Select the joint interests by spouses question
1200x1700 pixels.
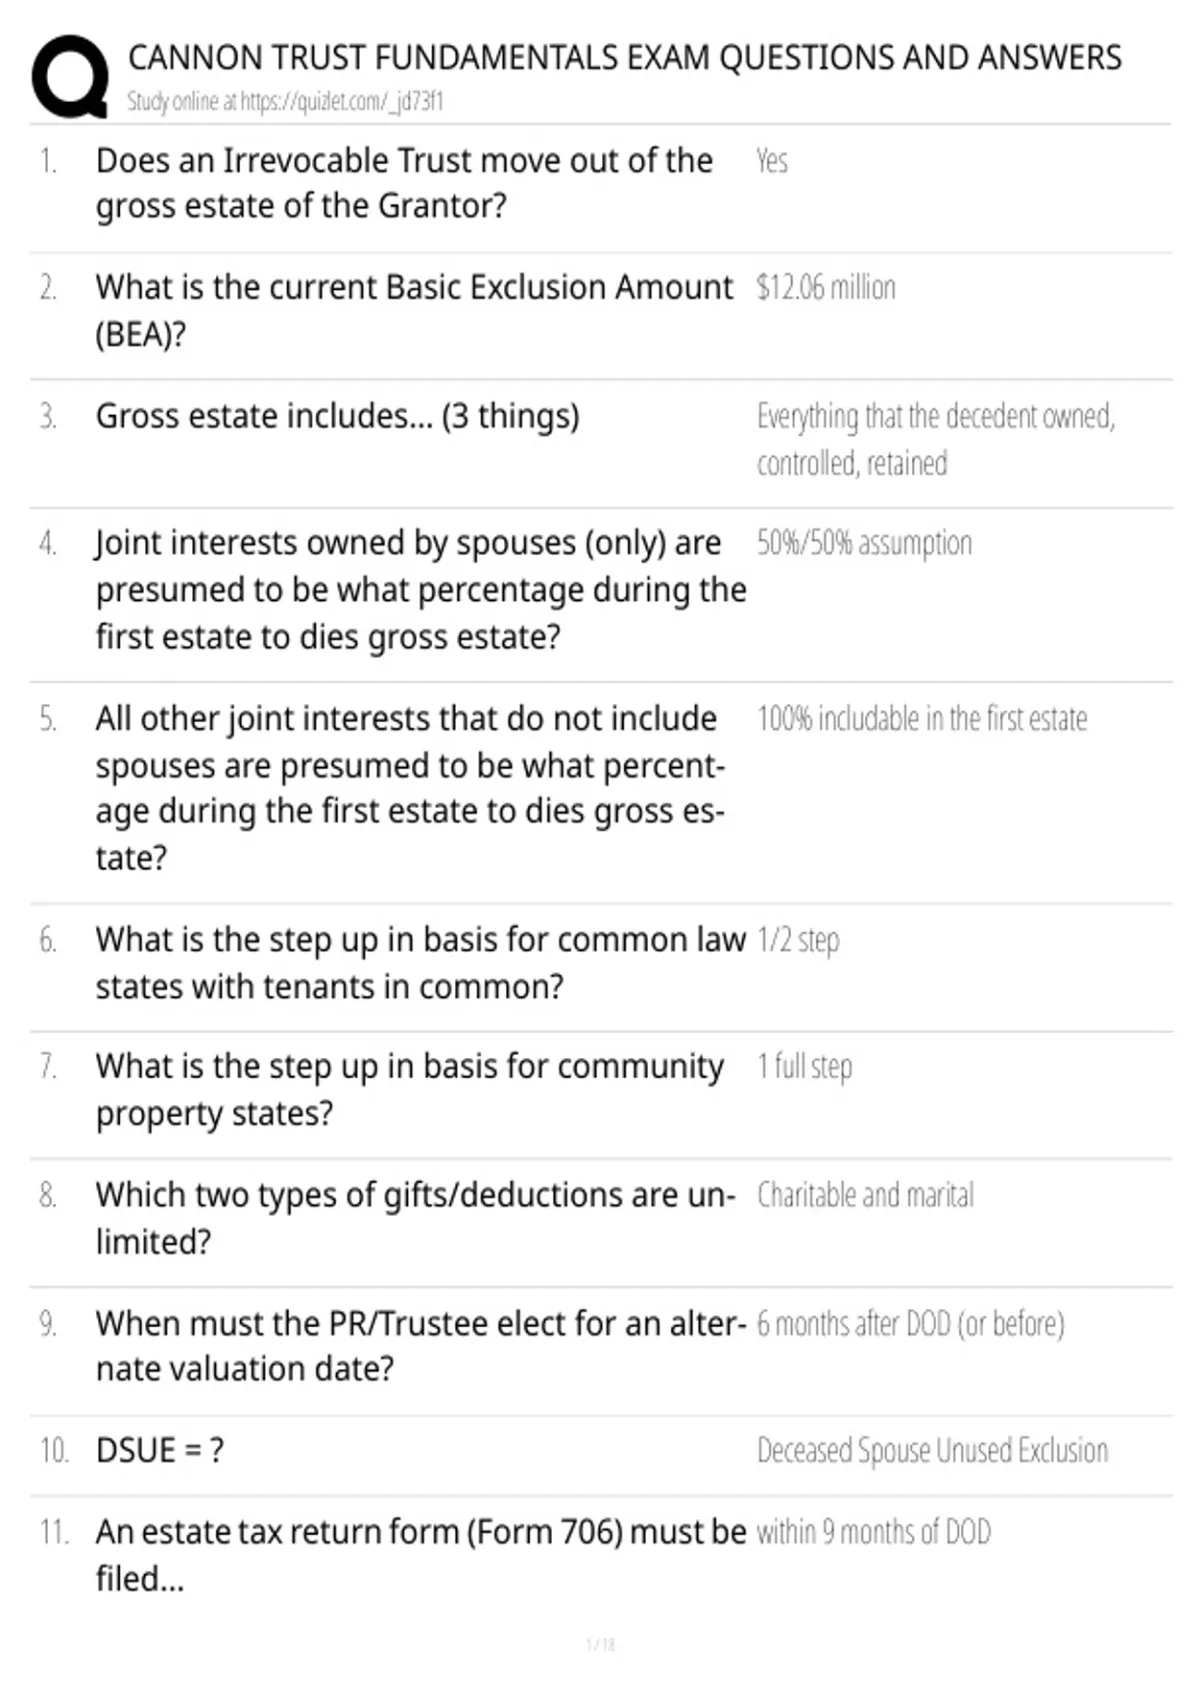421,589
